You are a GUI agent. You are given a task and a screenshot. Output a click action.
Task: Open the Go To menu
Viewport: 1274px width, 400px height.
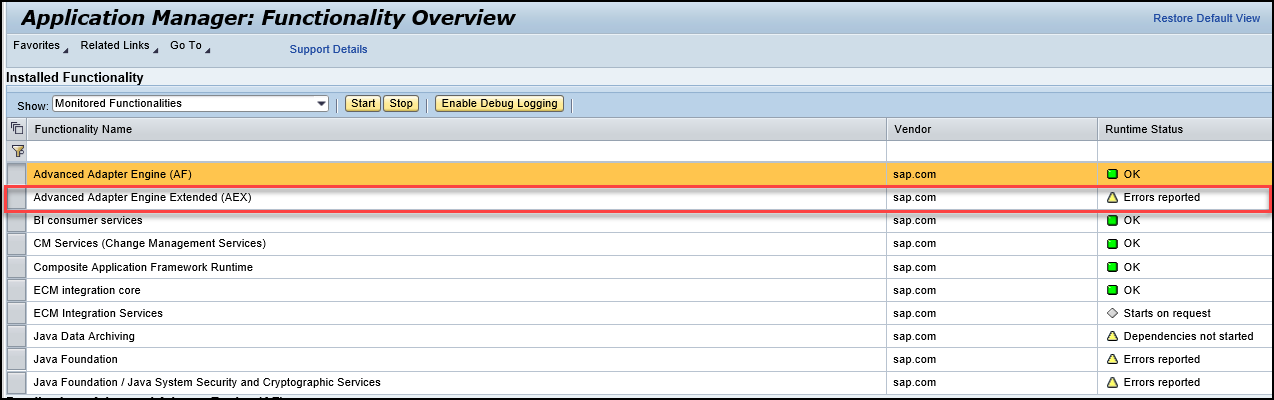[189, 46]
